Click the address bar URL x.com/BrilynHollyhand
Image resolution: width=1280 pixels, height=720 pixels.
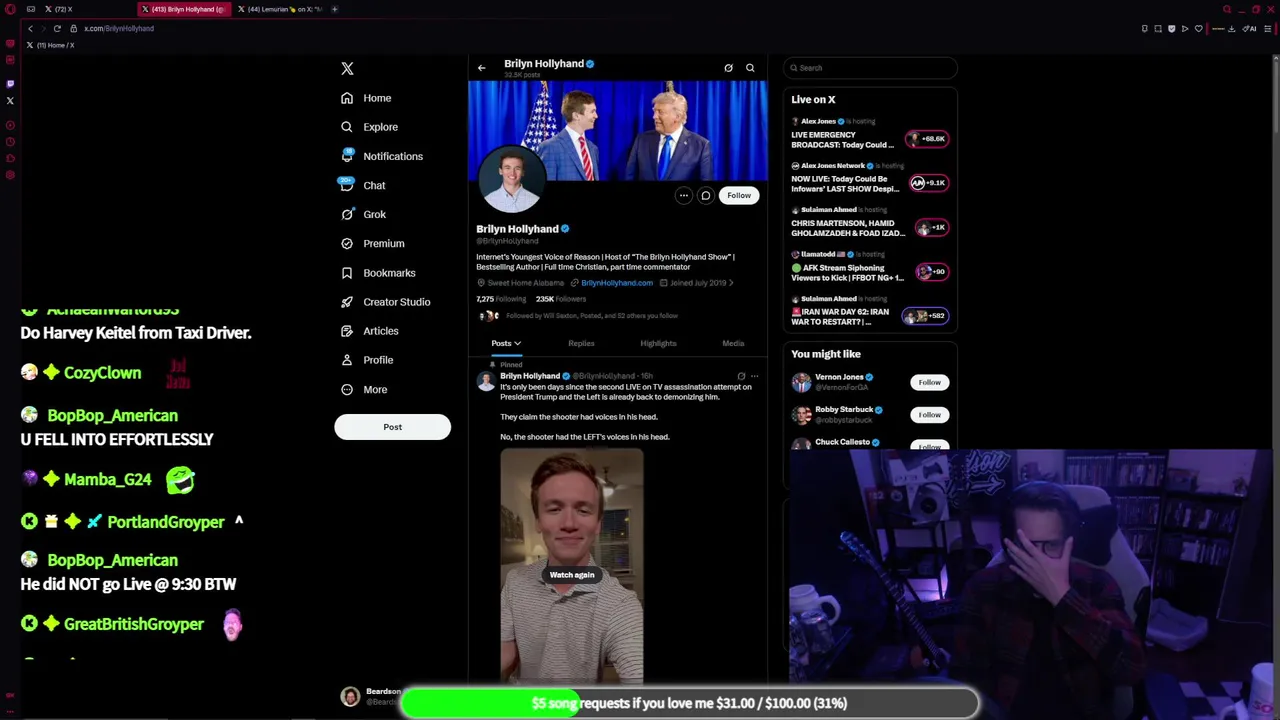(x=119, y=28)
